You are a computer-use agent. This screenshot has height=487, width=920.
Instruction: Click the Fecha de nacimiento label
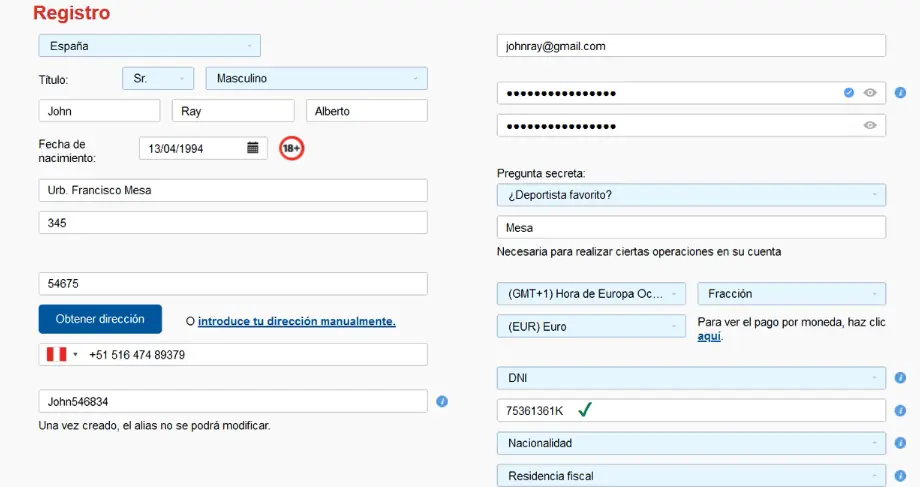67,151
